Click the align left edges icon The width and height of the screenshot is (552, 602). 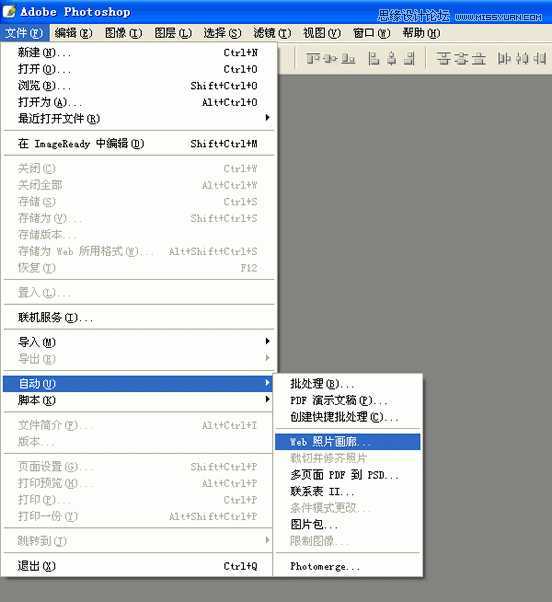[374, 58]
